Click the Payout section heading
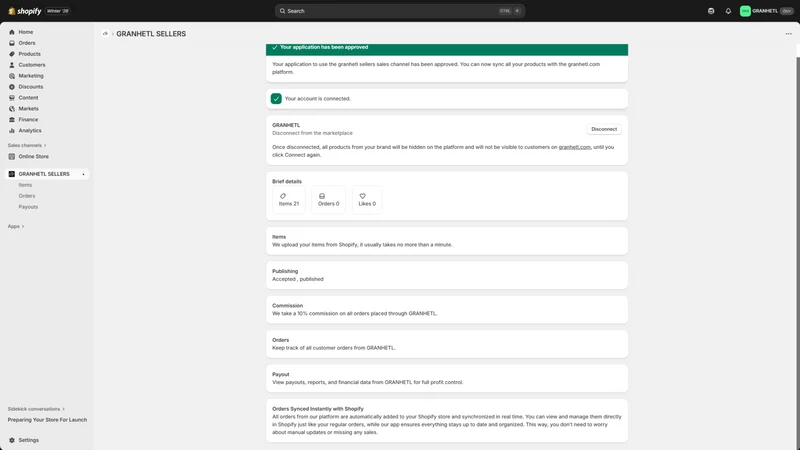The image size is (800, 450). [281, 374]
